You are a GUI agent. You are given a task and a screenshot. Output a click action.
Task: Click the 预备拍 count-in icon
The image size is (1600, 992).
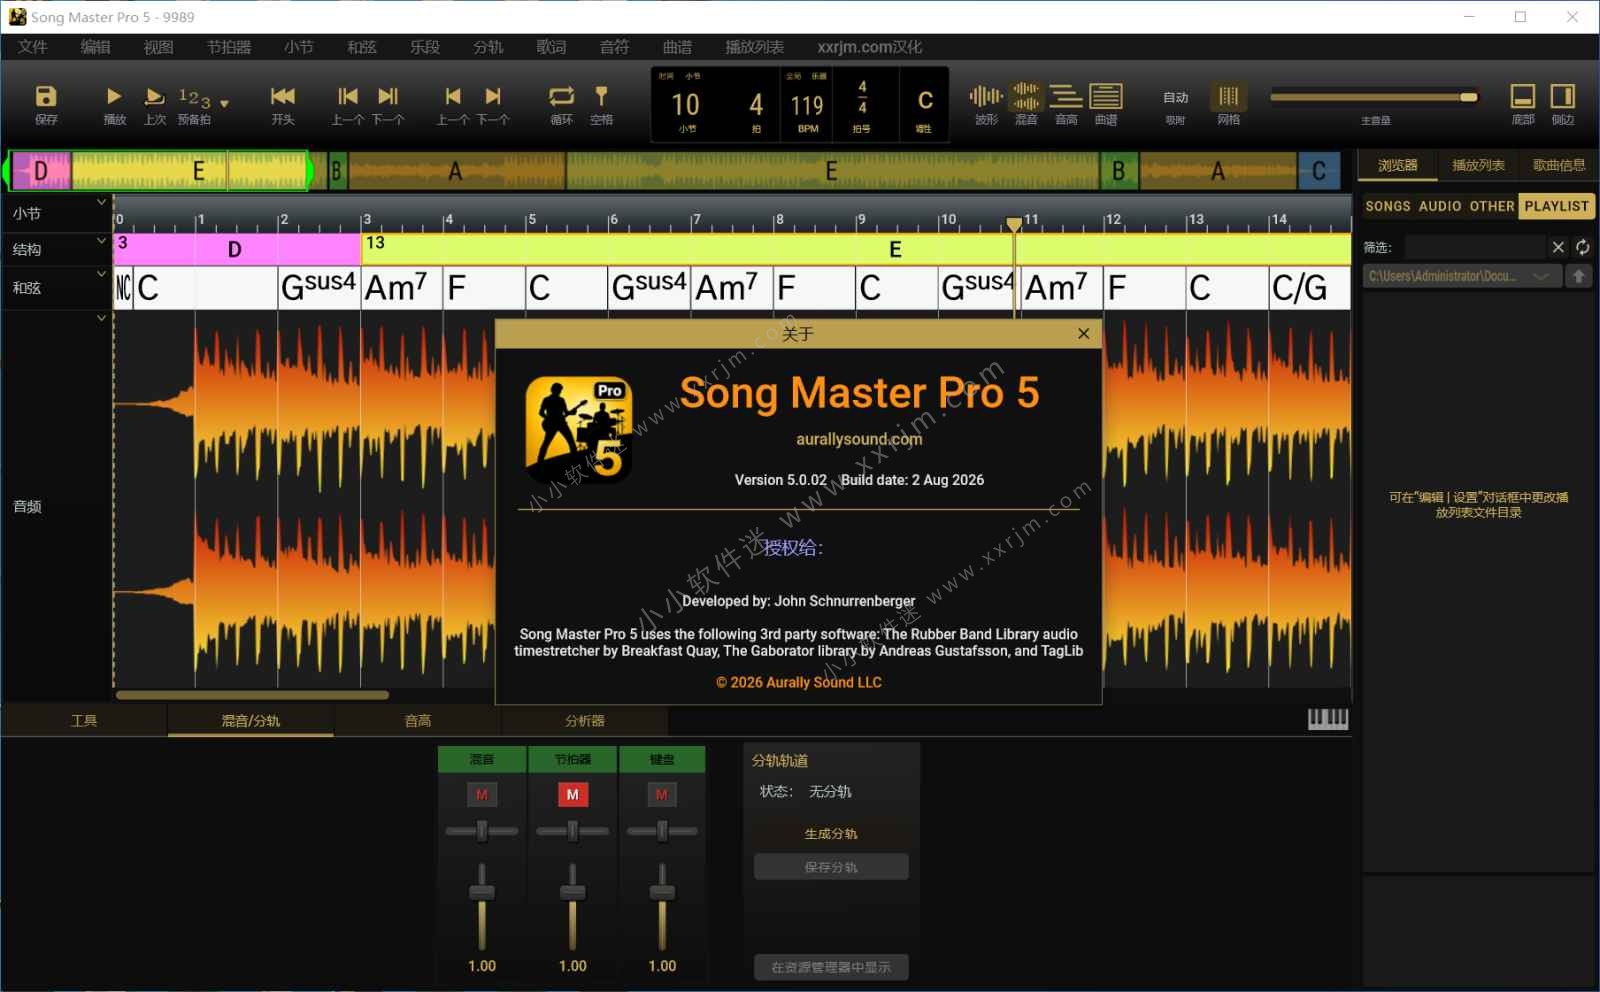click(194, 98)
